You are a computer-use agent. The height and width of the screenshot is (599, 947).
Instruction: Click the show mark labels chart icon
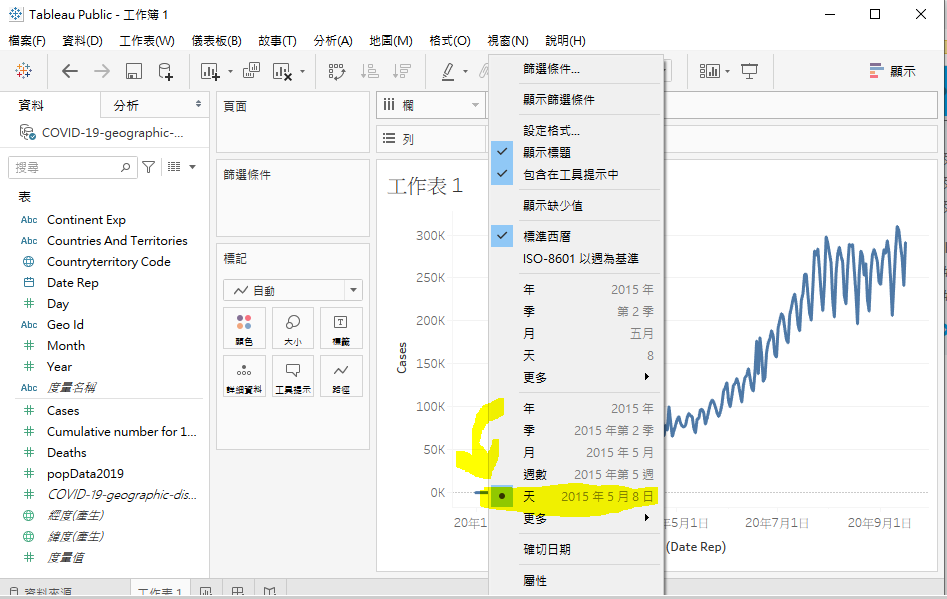click(x=710, y=71)
